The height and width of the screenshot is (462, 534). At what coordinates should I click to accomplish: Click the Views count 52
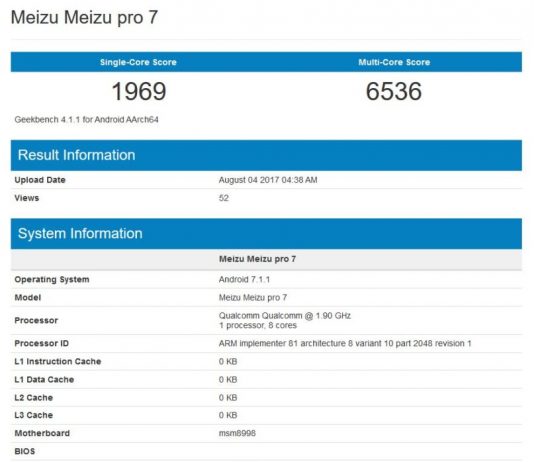coord(224,198)
